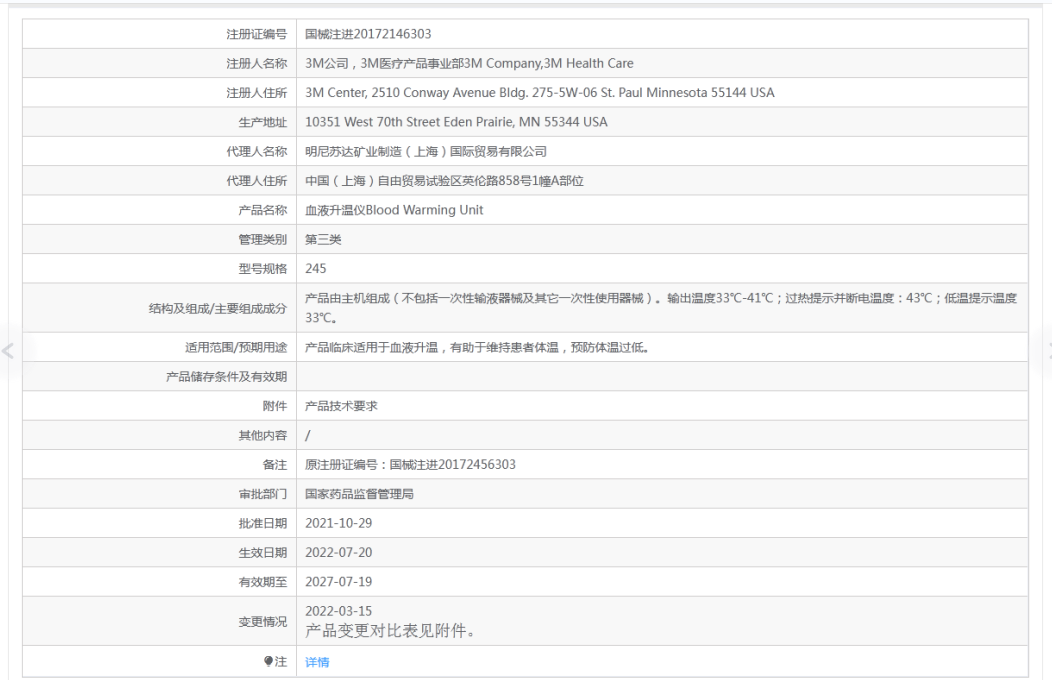Click the 审批部门 label
1052x680 pixels.
(x=262, y=494)
